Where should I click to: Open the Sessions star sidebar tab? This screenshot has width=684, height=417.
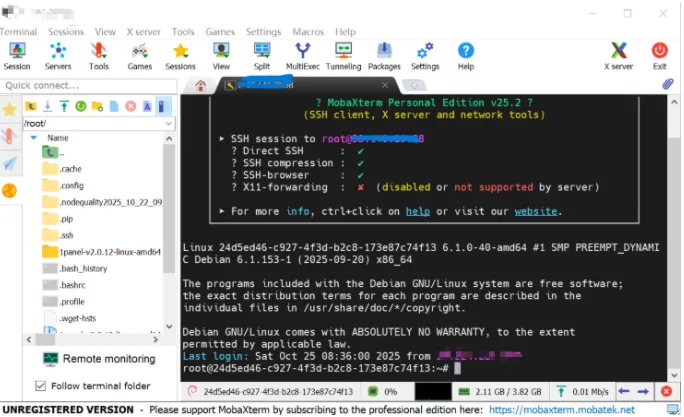(10, 109)
